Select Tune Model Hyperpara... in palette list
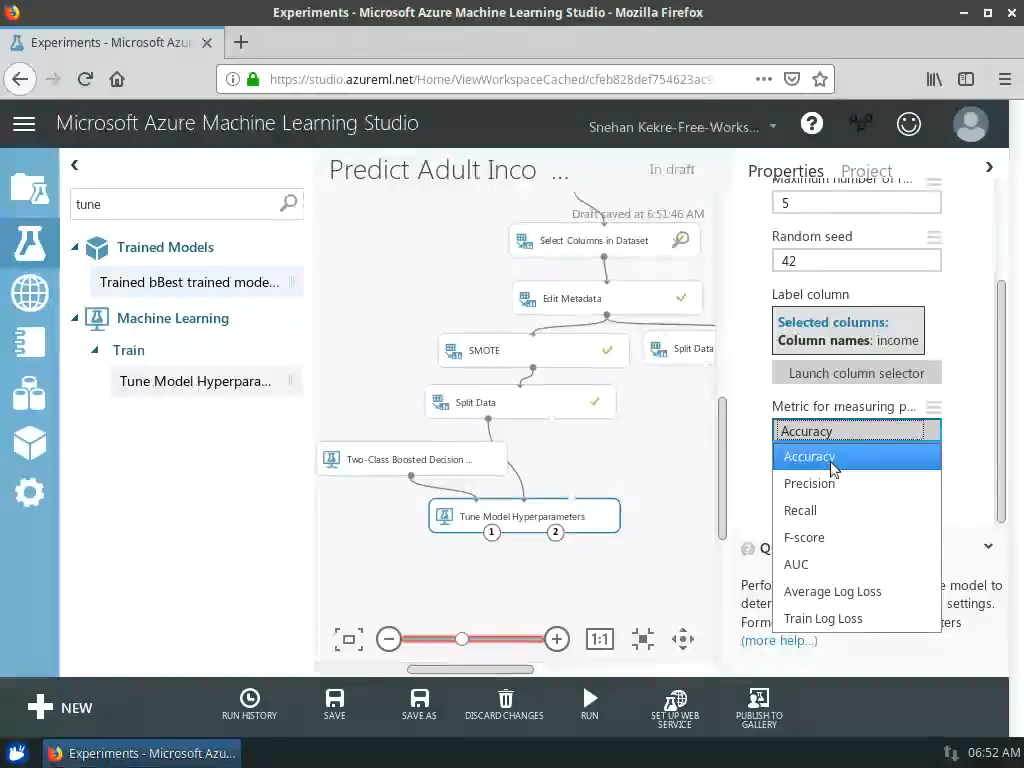Screen dimensions: 1024x768 [x=206, y=381]
